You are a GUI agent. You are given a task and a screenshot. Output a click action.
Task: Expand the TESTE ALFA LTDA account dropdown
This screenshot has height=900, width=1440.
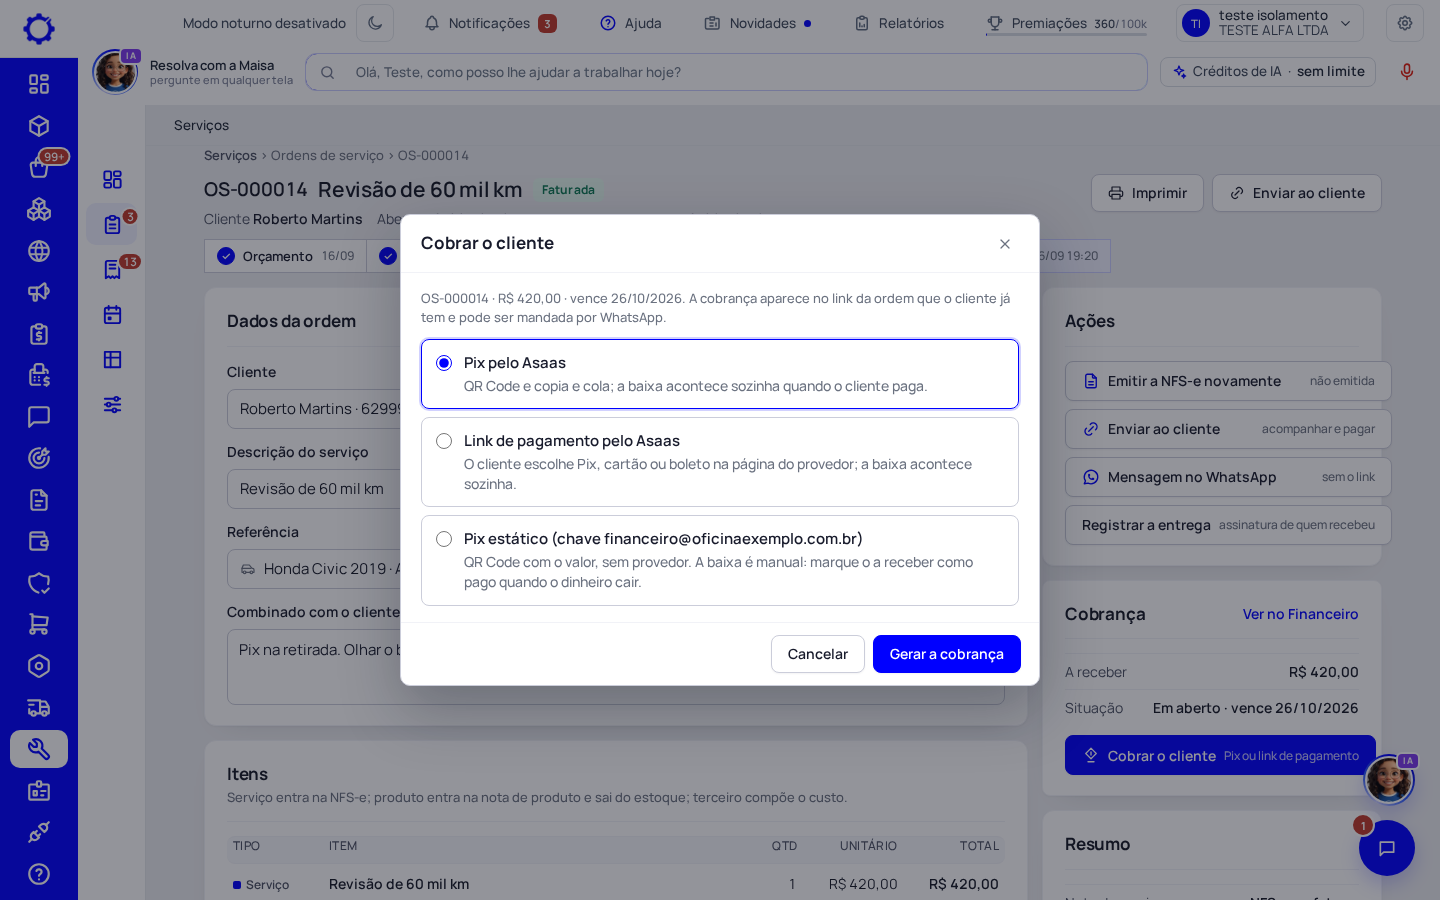[1270, 23]
